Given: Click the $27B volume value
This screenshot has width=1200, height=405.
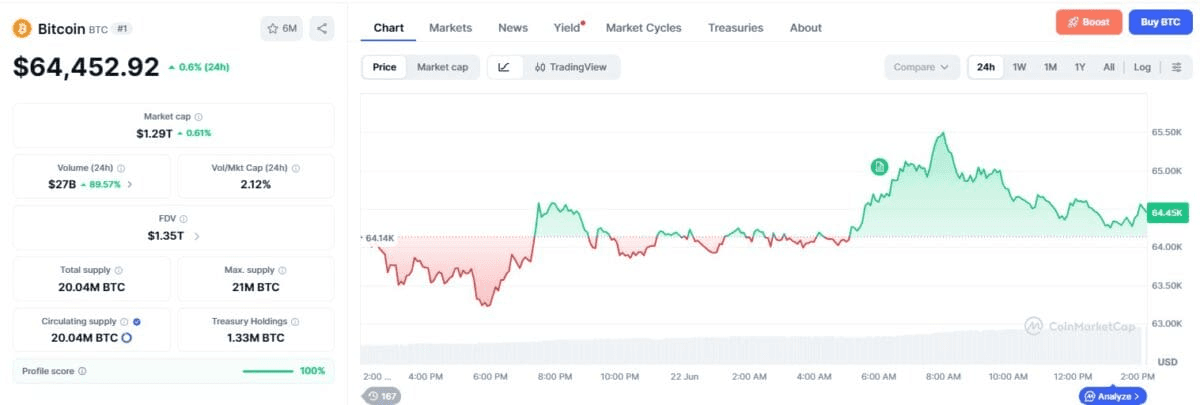Looking at the screenshot, I should (x=61, y=185).
